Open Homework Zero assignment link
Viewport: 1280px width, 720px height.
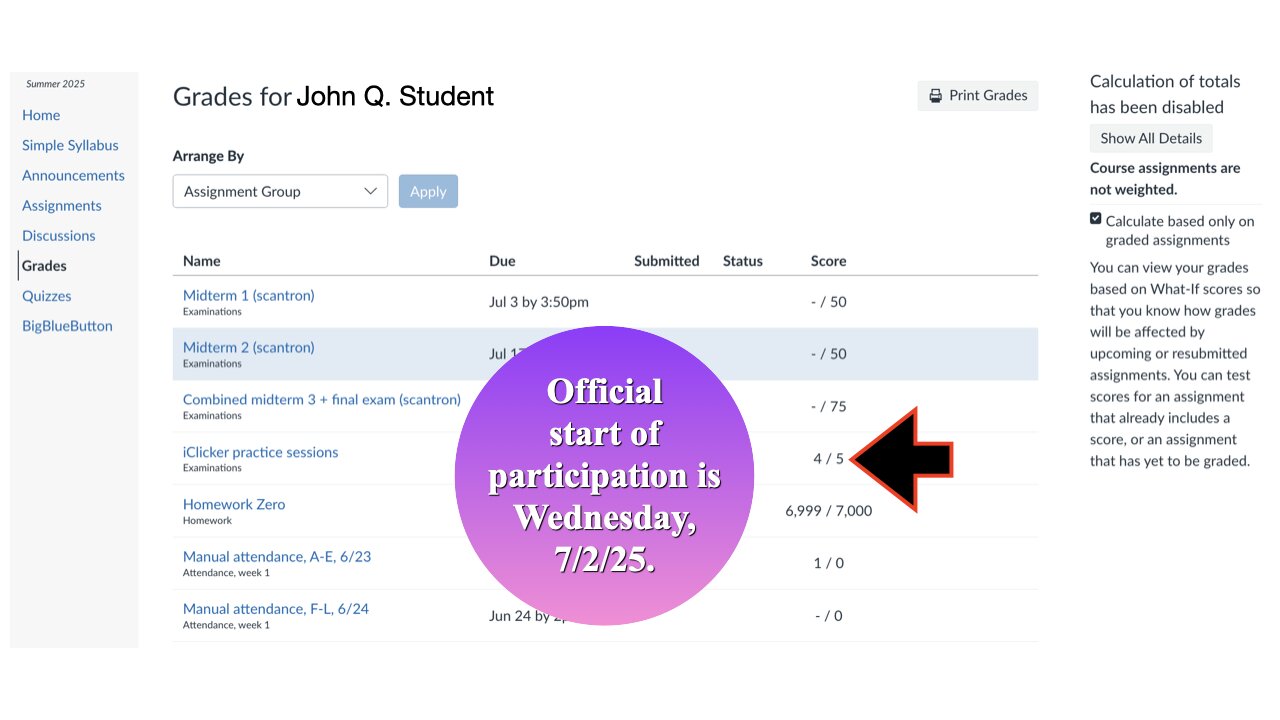[x=234, y=504]
